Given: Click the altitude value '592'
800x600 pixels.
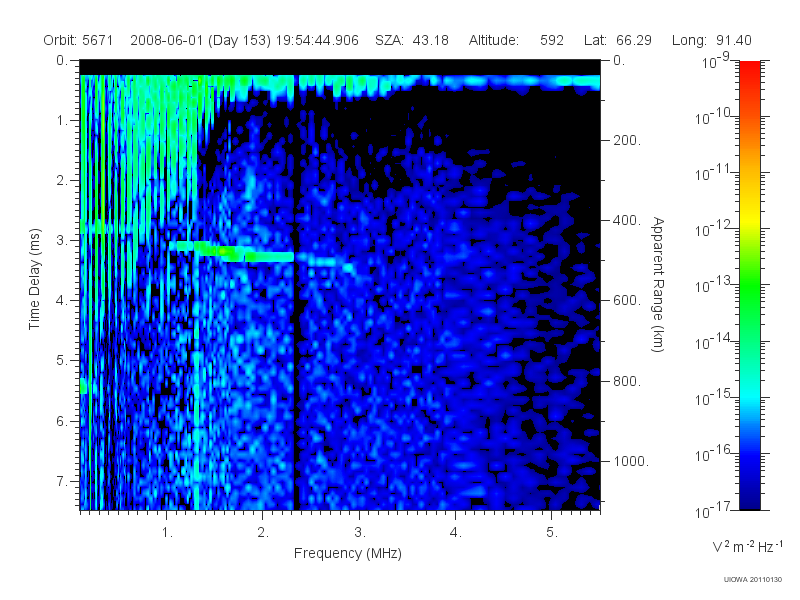Looking at the screenshot, I should [x=552, y=40].
